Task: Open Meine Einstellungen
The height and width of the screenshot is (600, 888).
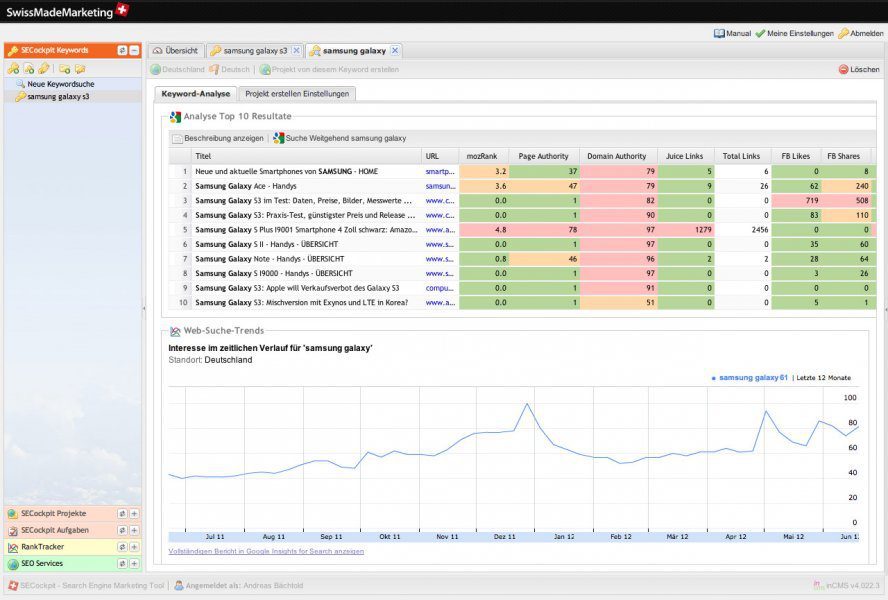Action: click(795, 33)
